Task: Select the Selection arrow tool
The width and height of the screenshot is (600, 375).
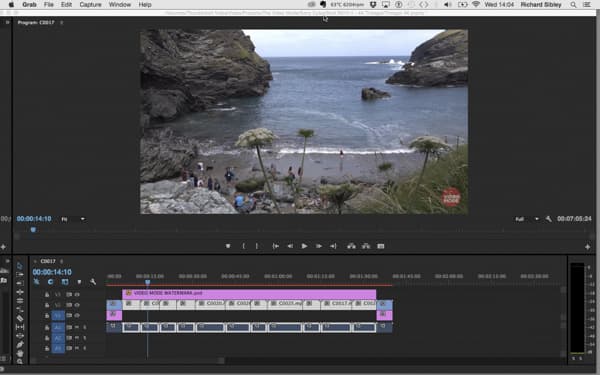Action: click(20, 266)
